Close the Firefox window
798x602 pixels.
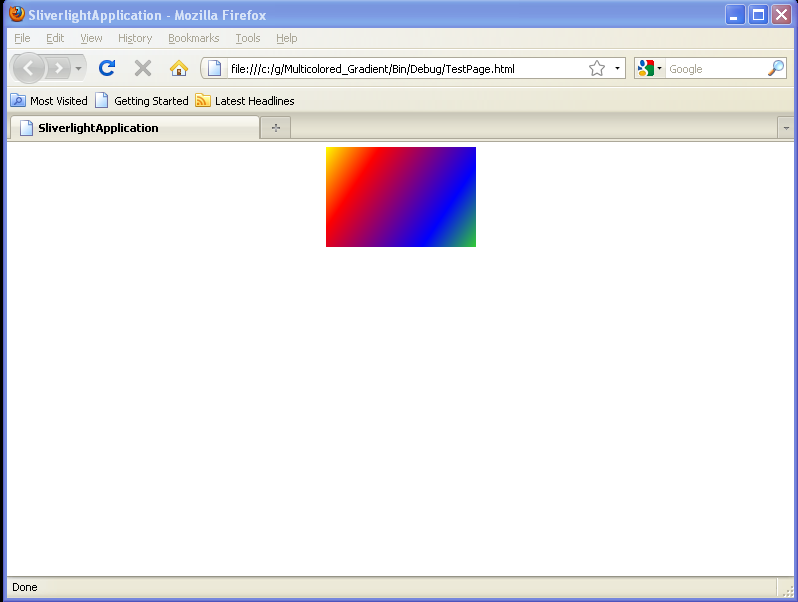[x=781, y=15]
